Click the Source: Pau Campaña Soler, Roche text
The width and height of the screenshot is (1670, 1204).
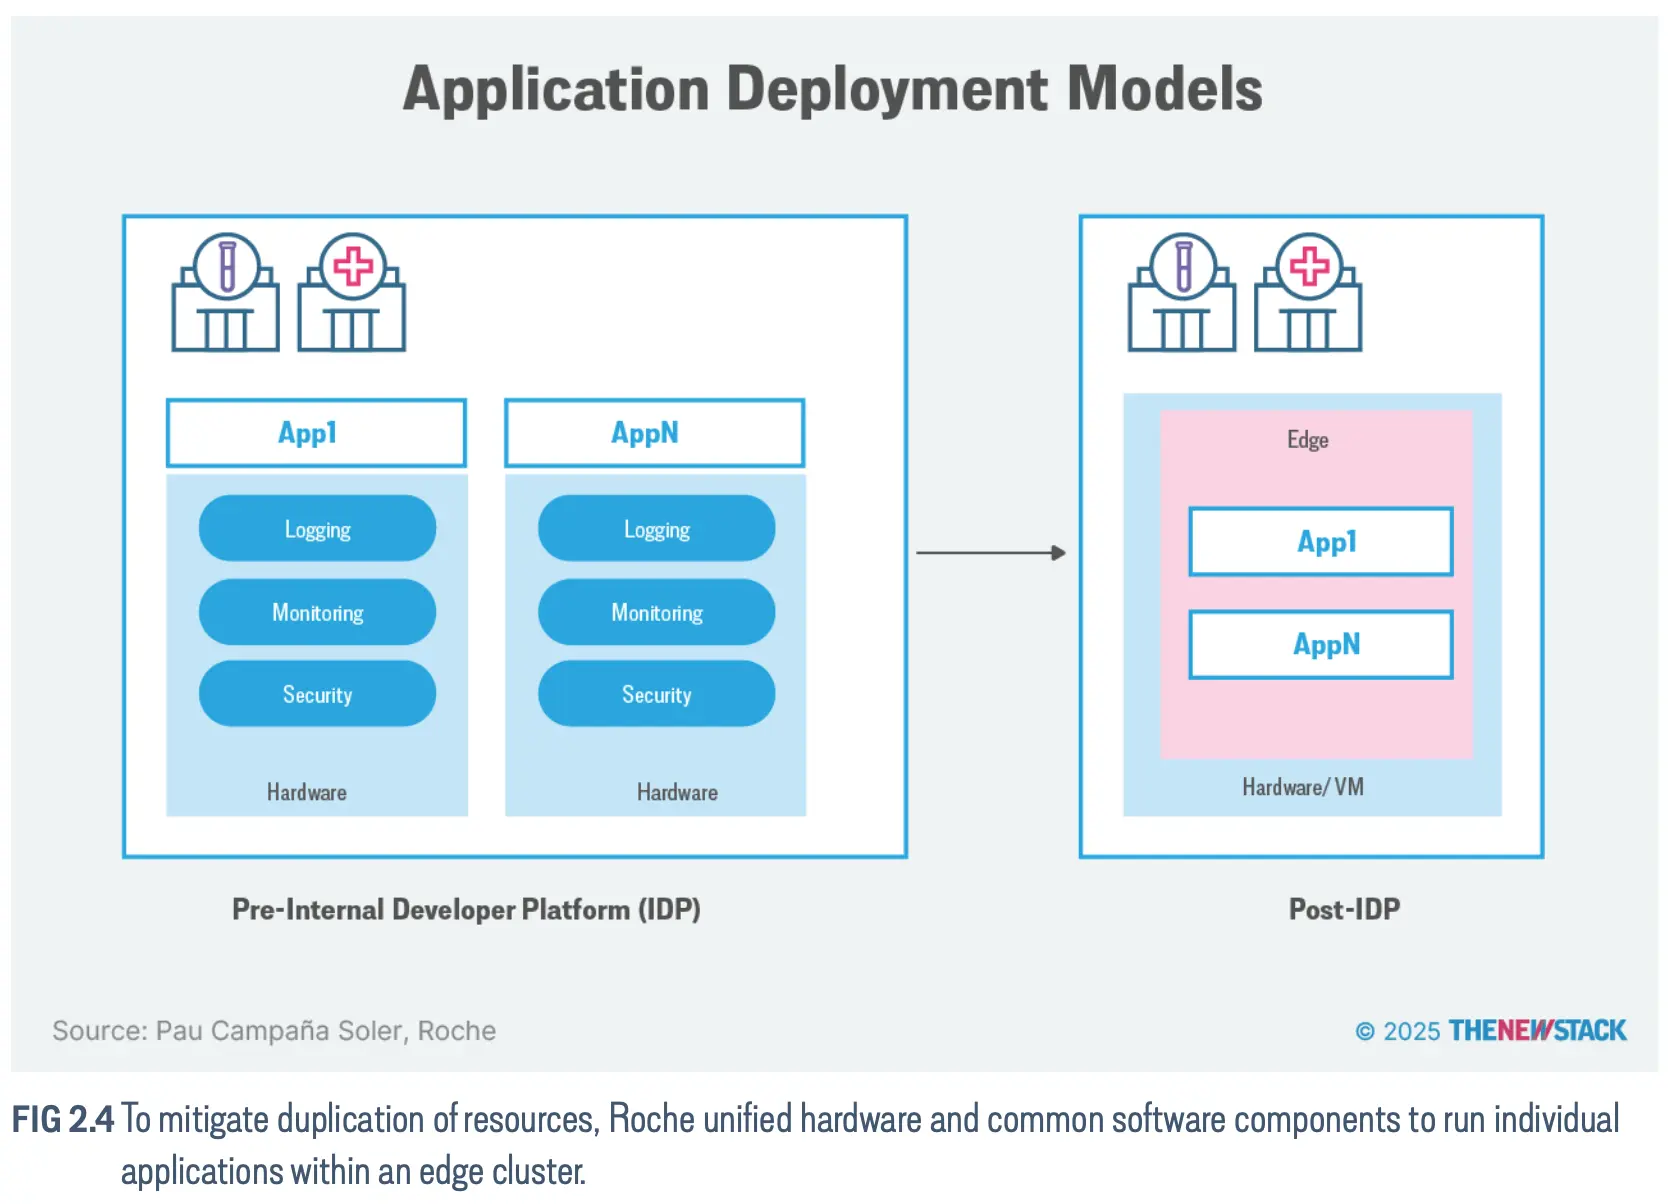pyautogui.click(x=274, y=1031)
